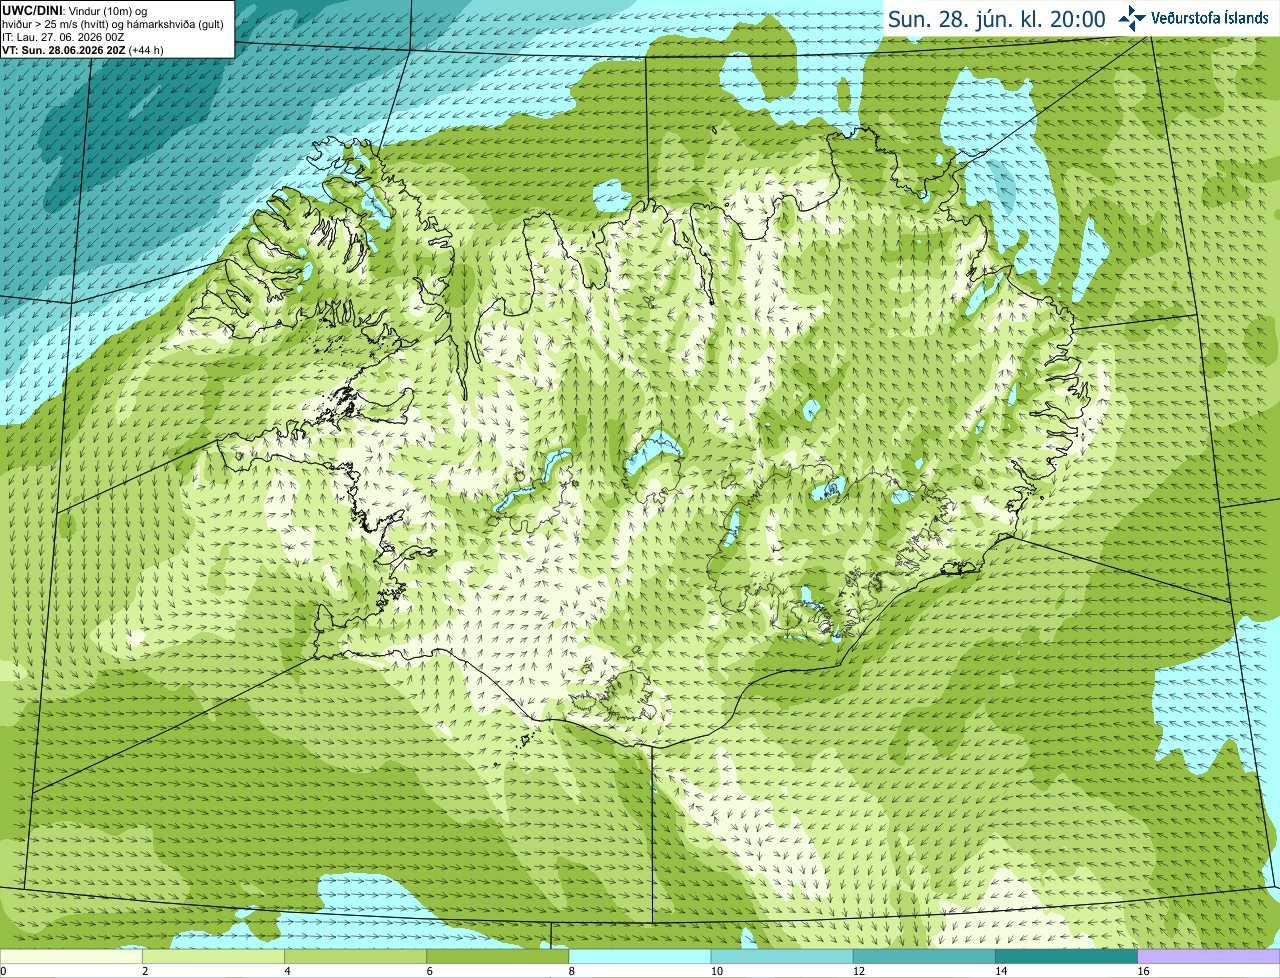1280x978 pixels.
Task: Click the Veðurstofa Íslands logo text
Action: 1210,18
